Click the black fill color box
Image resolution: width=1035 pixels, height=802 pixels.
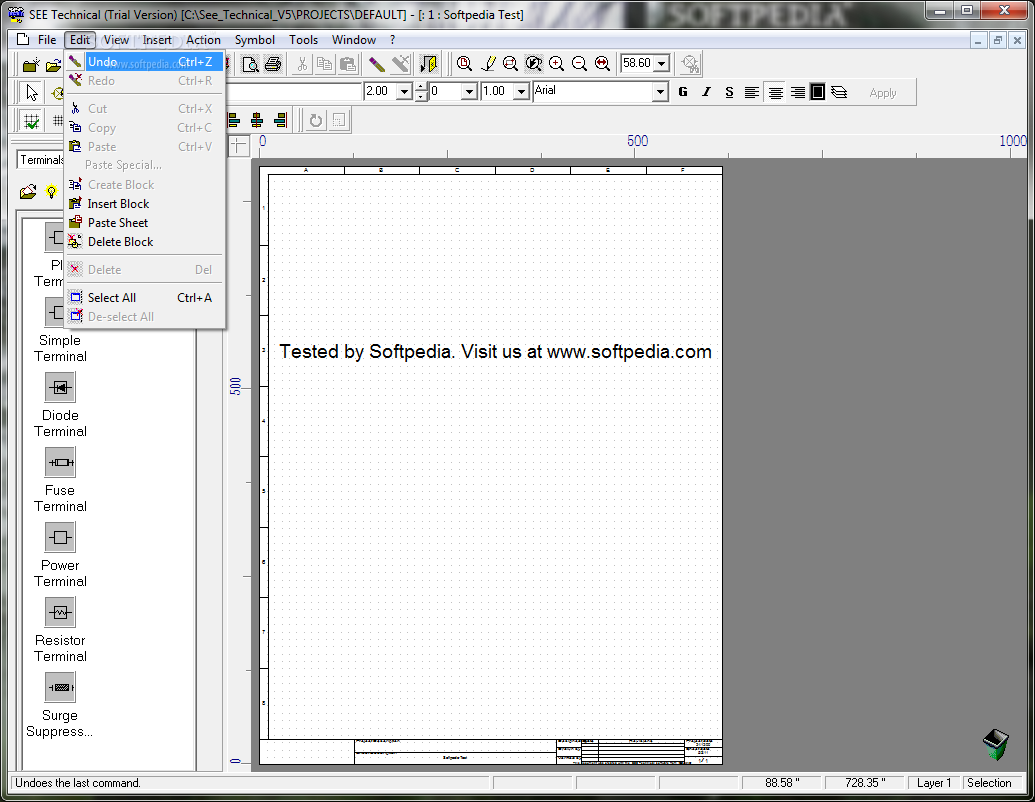point(817,92)
